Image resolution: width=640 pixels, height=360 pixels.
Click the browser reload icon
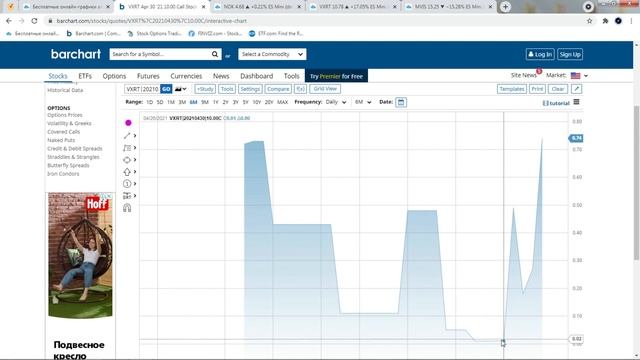tap(34, 21)
